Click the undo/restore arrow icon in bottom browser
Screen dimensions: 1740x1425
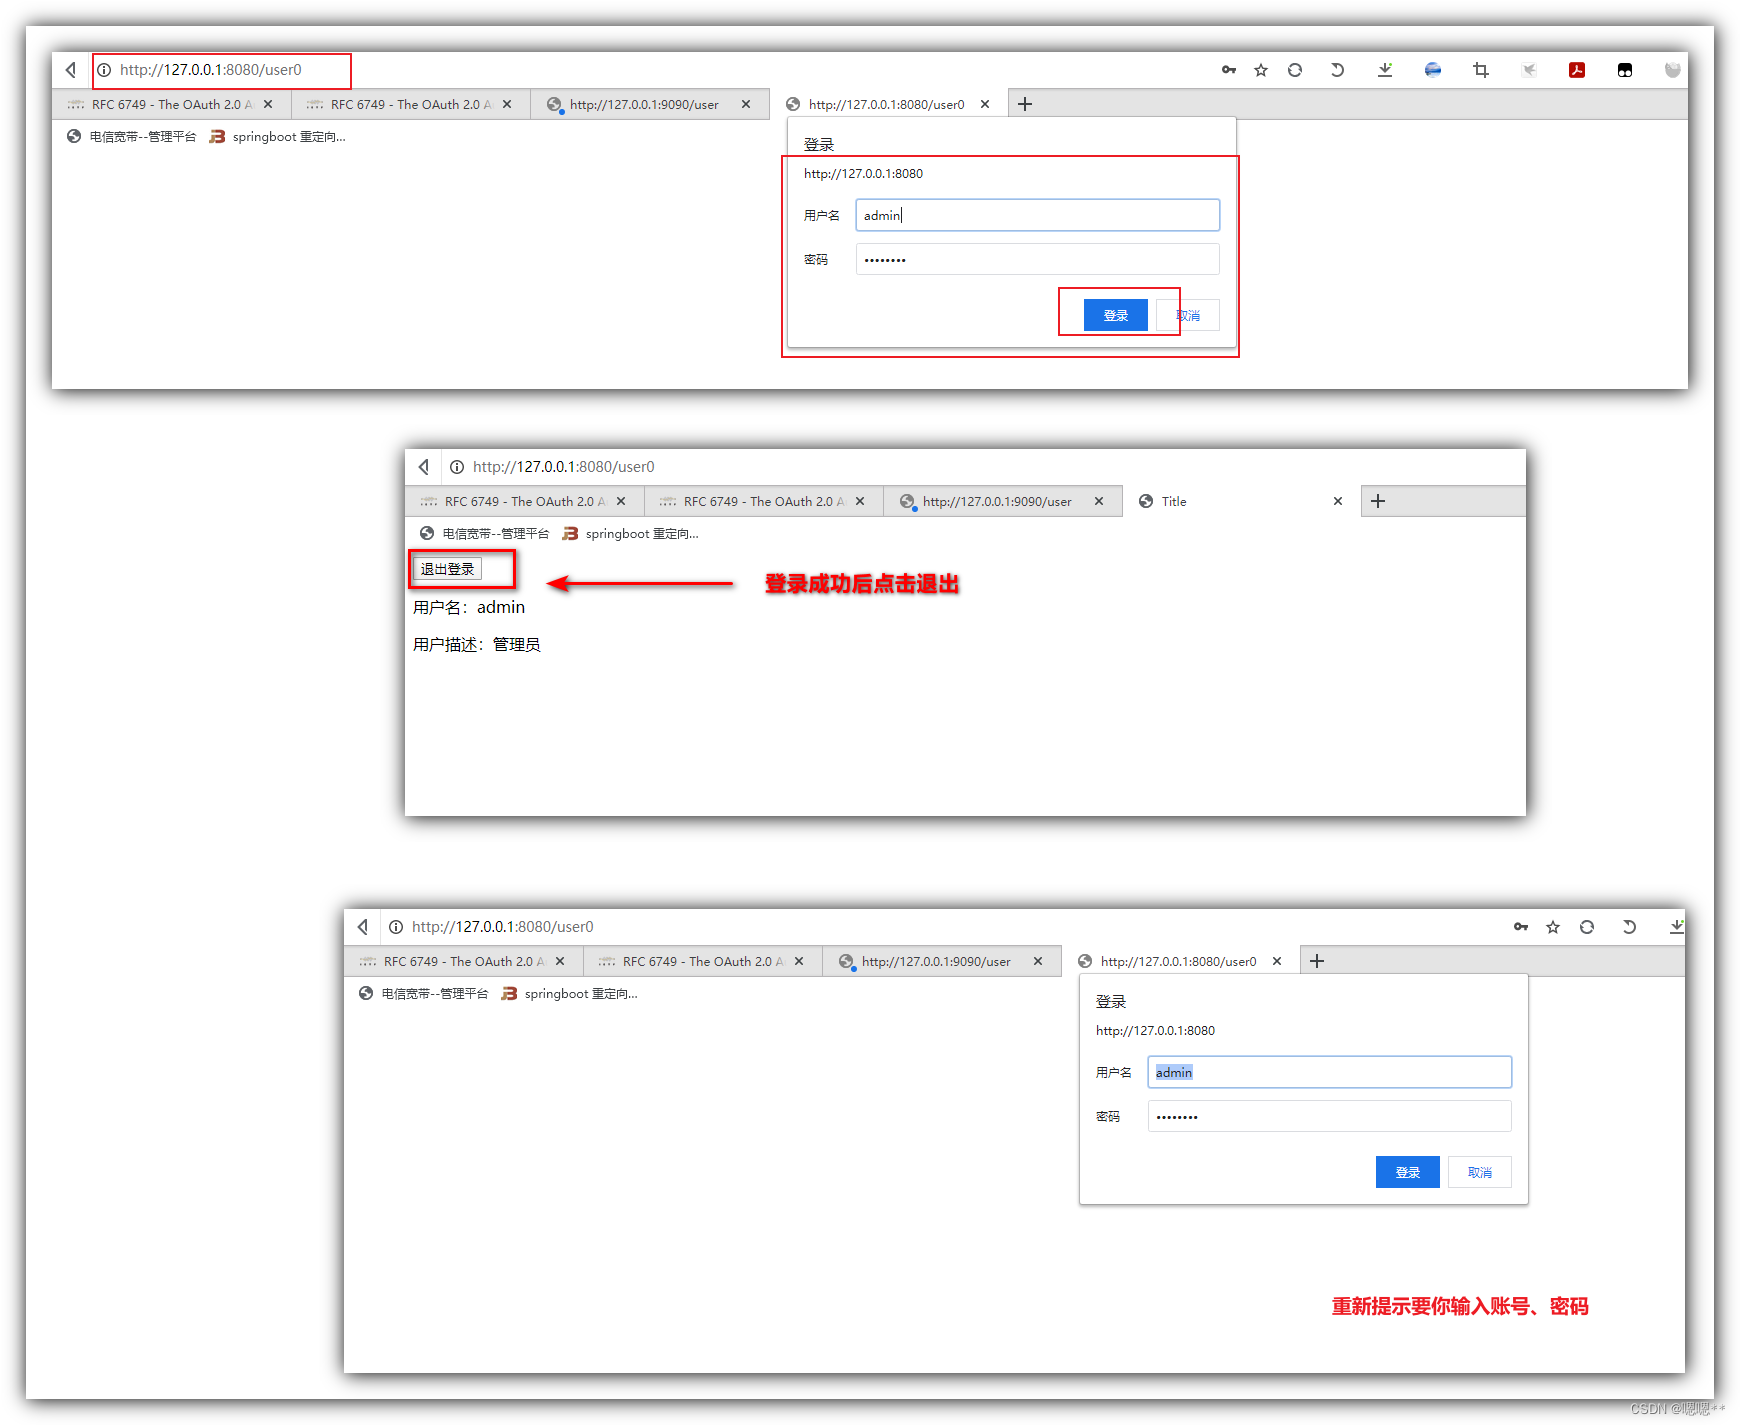pyautogui.click(x=1629, y=927)
